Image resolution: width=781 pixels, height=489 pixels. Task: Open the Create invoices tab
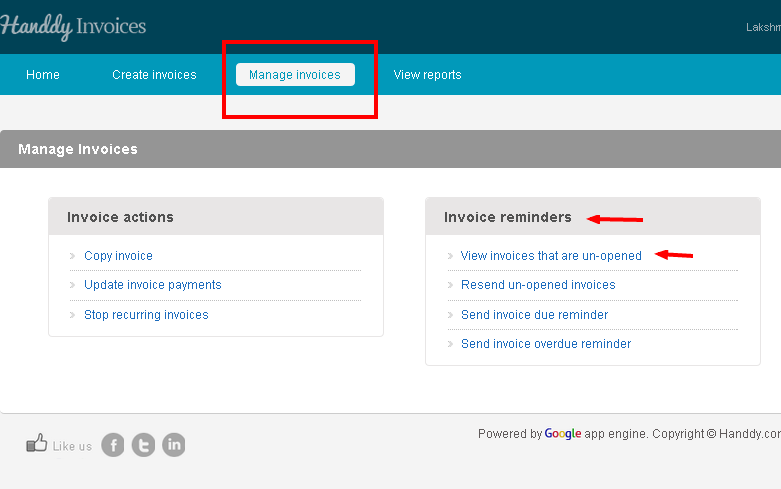(154, 75)
